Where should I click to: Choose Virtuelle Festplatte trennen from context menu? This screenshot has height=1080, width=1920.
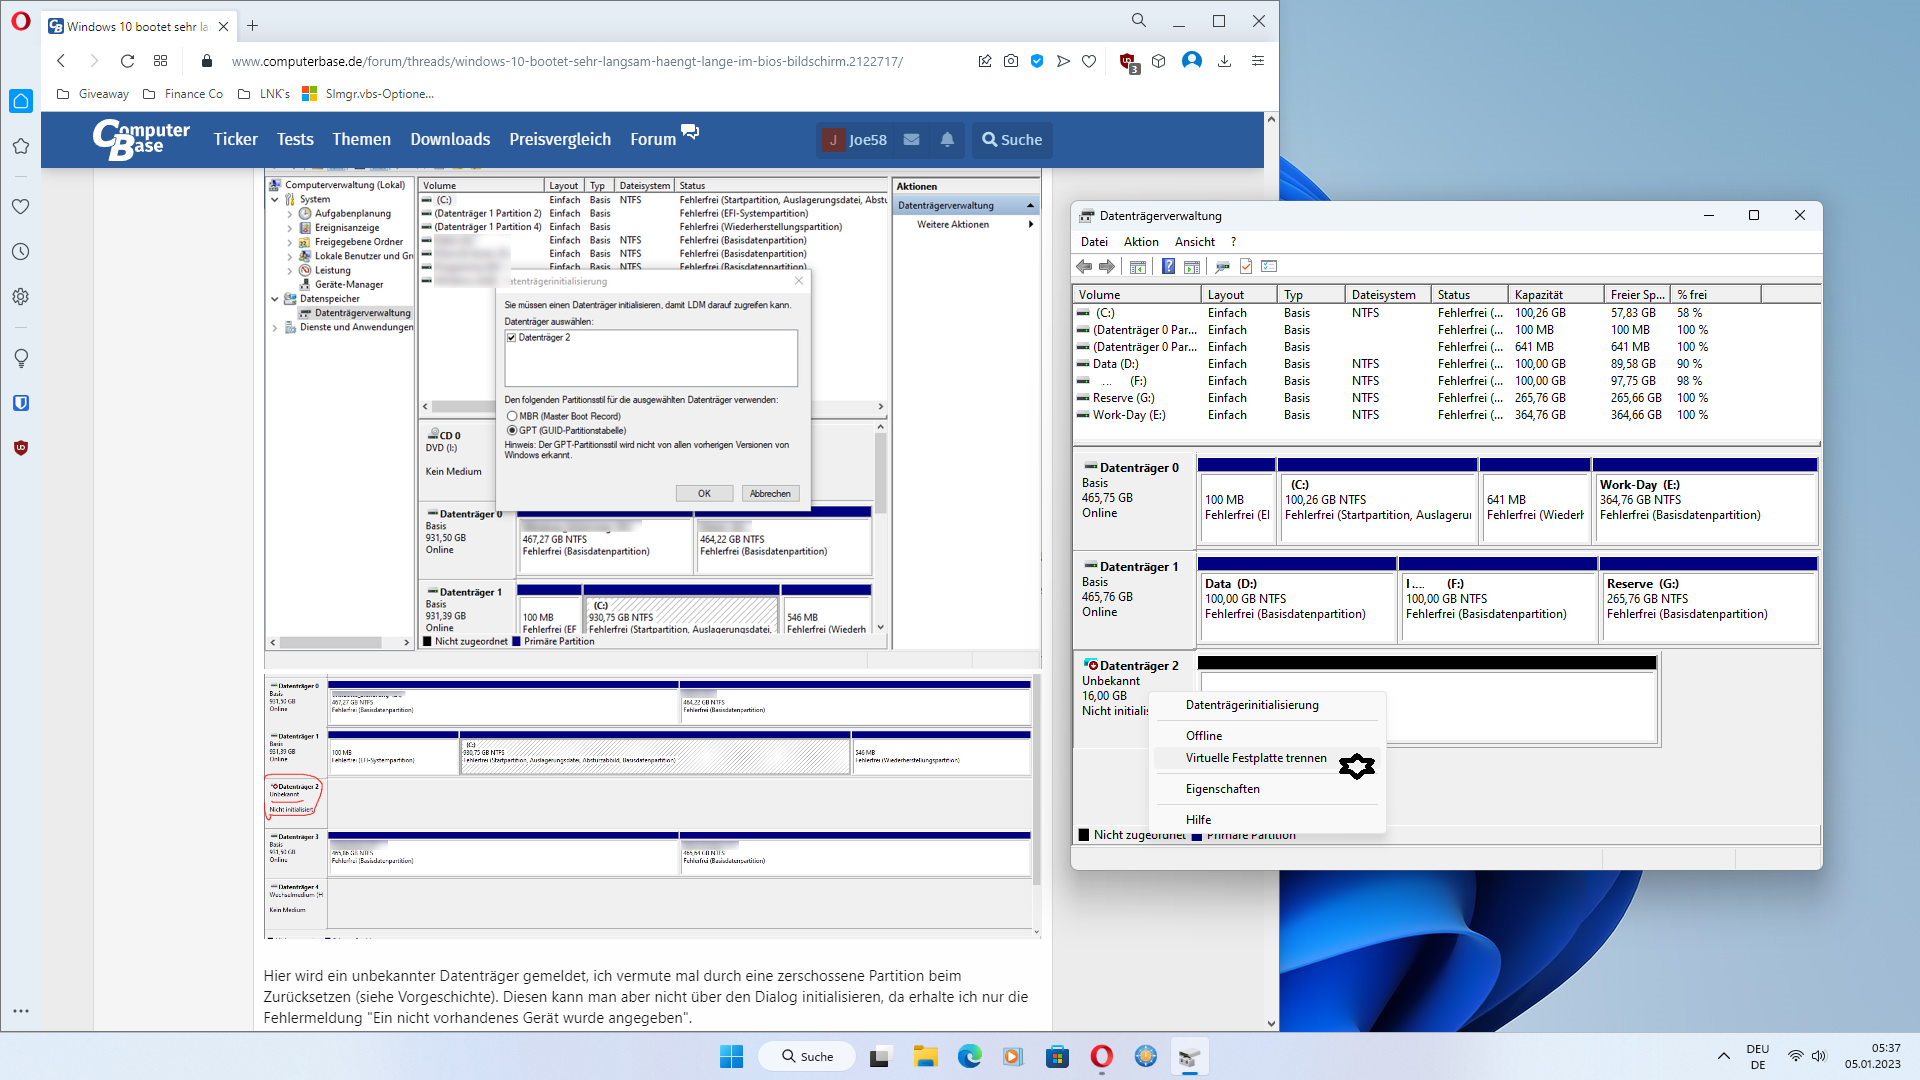click(1256, 758)
